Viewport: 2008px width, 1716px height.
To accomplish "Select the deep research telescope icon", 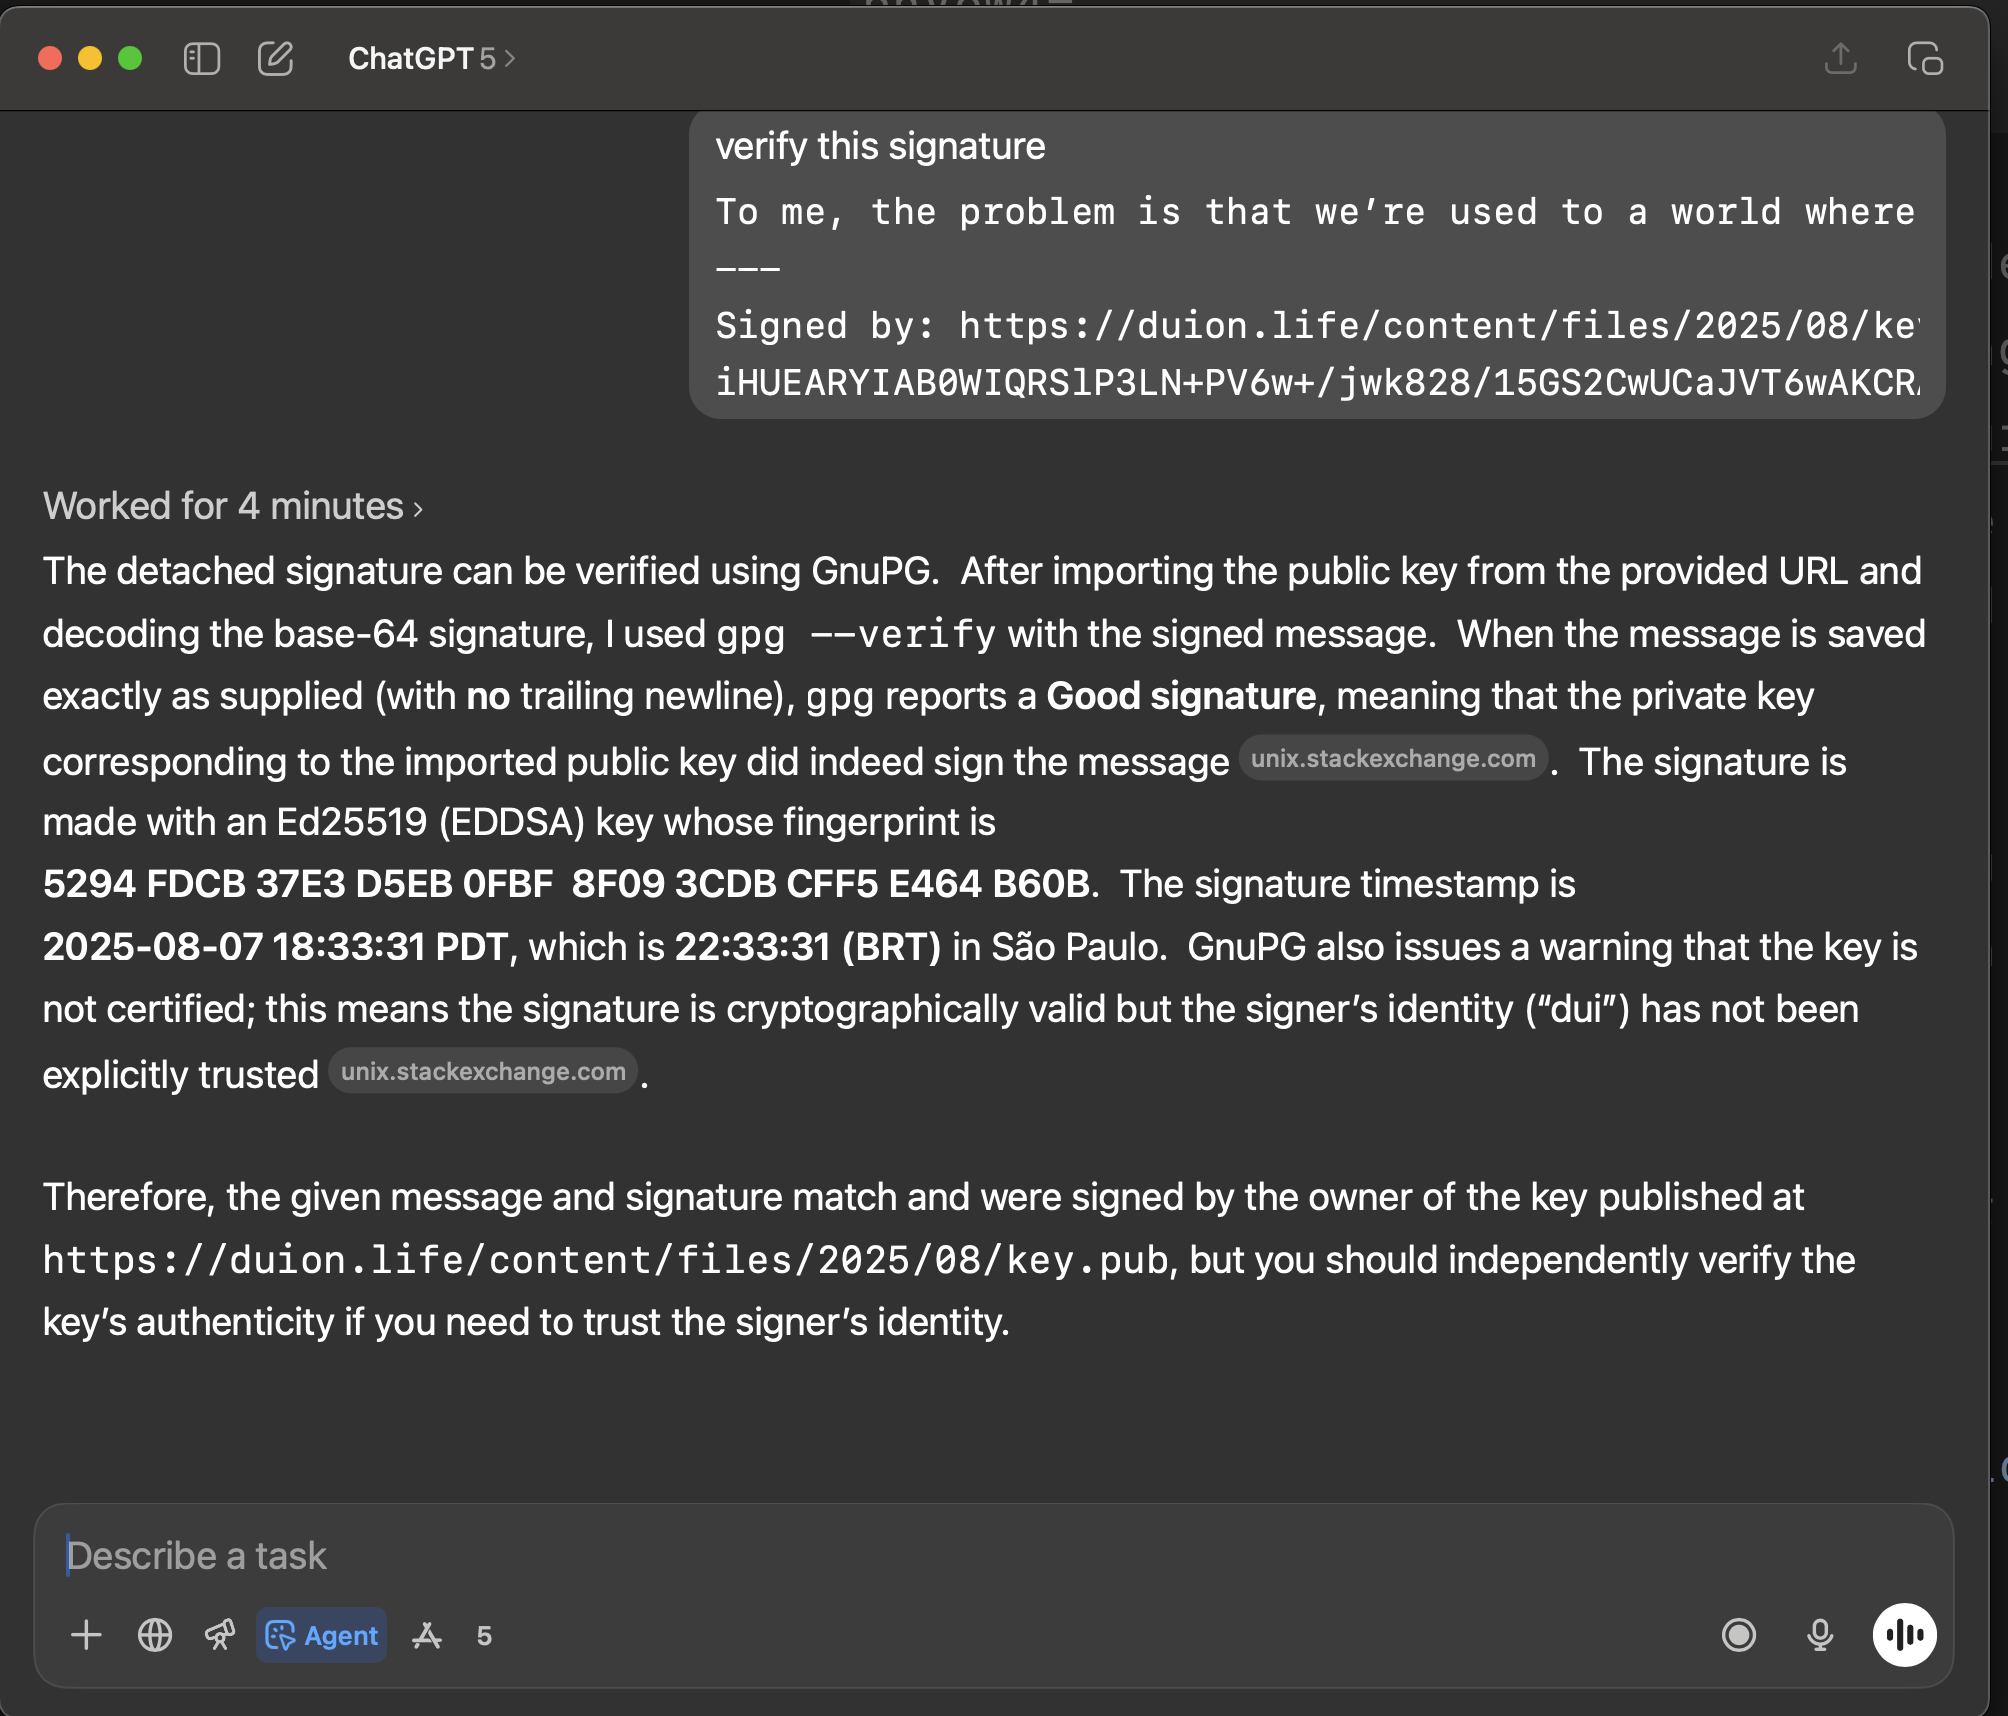I will click(220, 1636).
